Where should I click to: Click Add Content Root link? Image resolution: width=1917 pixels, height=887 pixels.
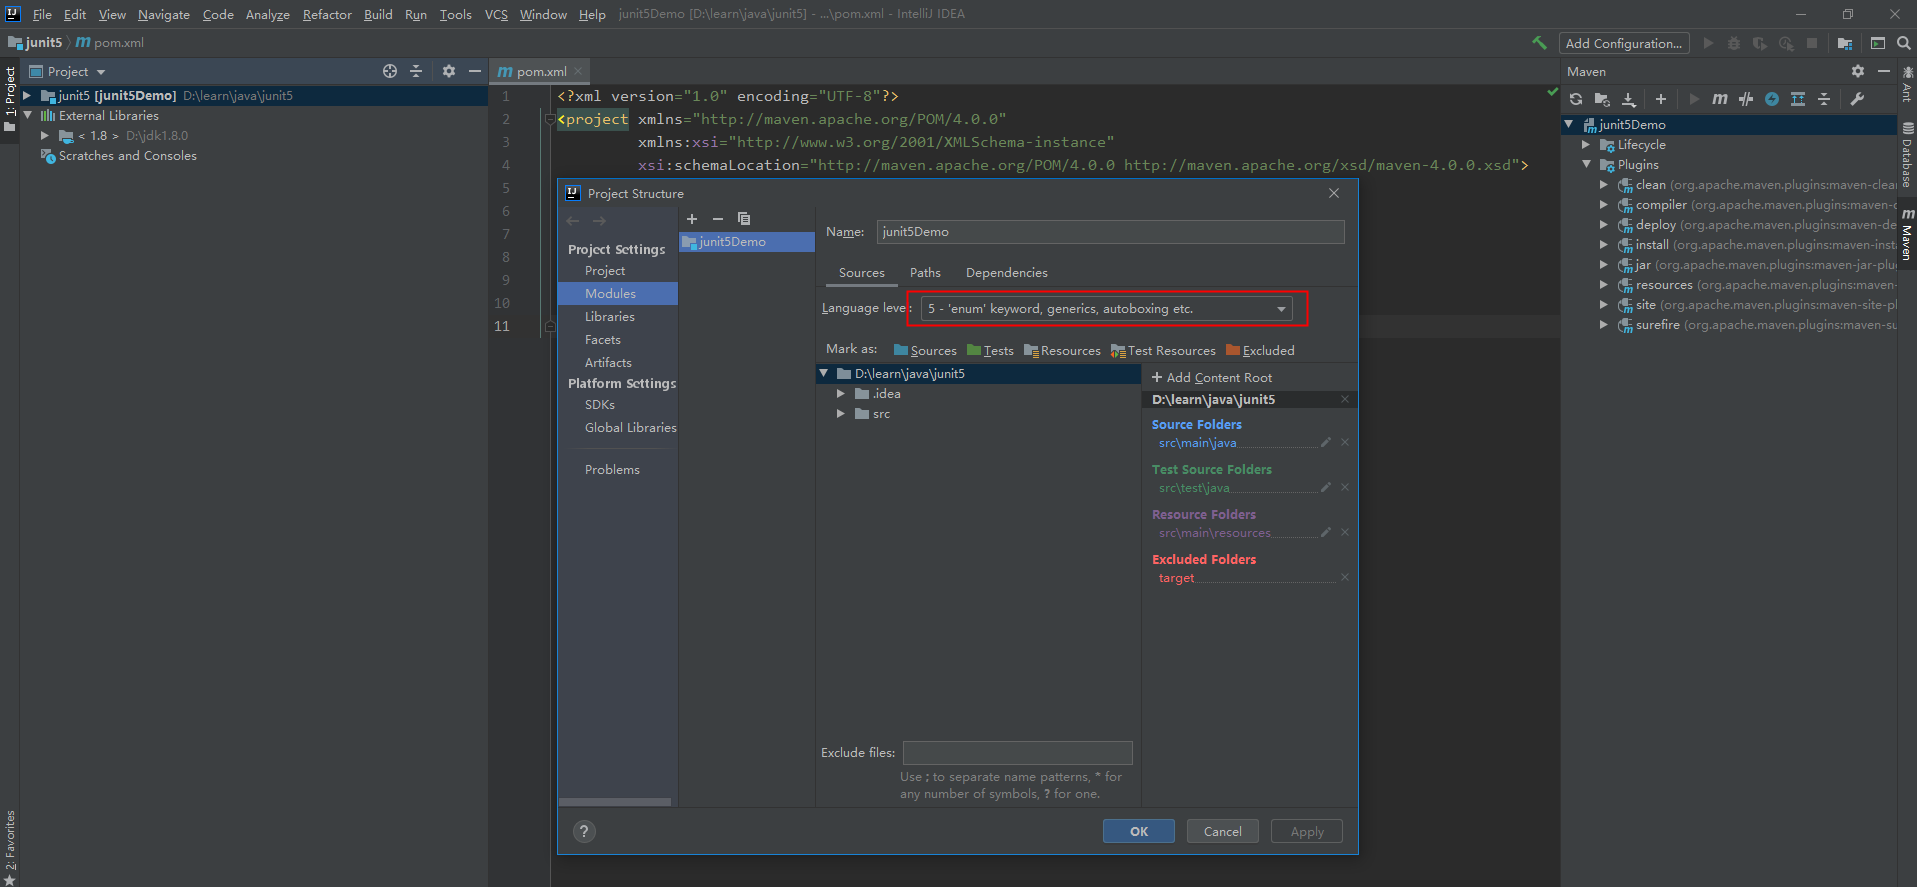click(1212, 378)
